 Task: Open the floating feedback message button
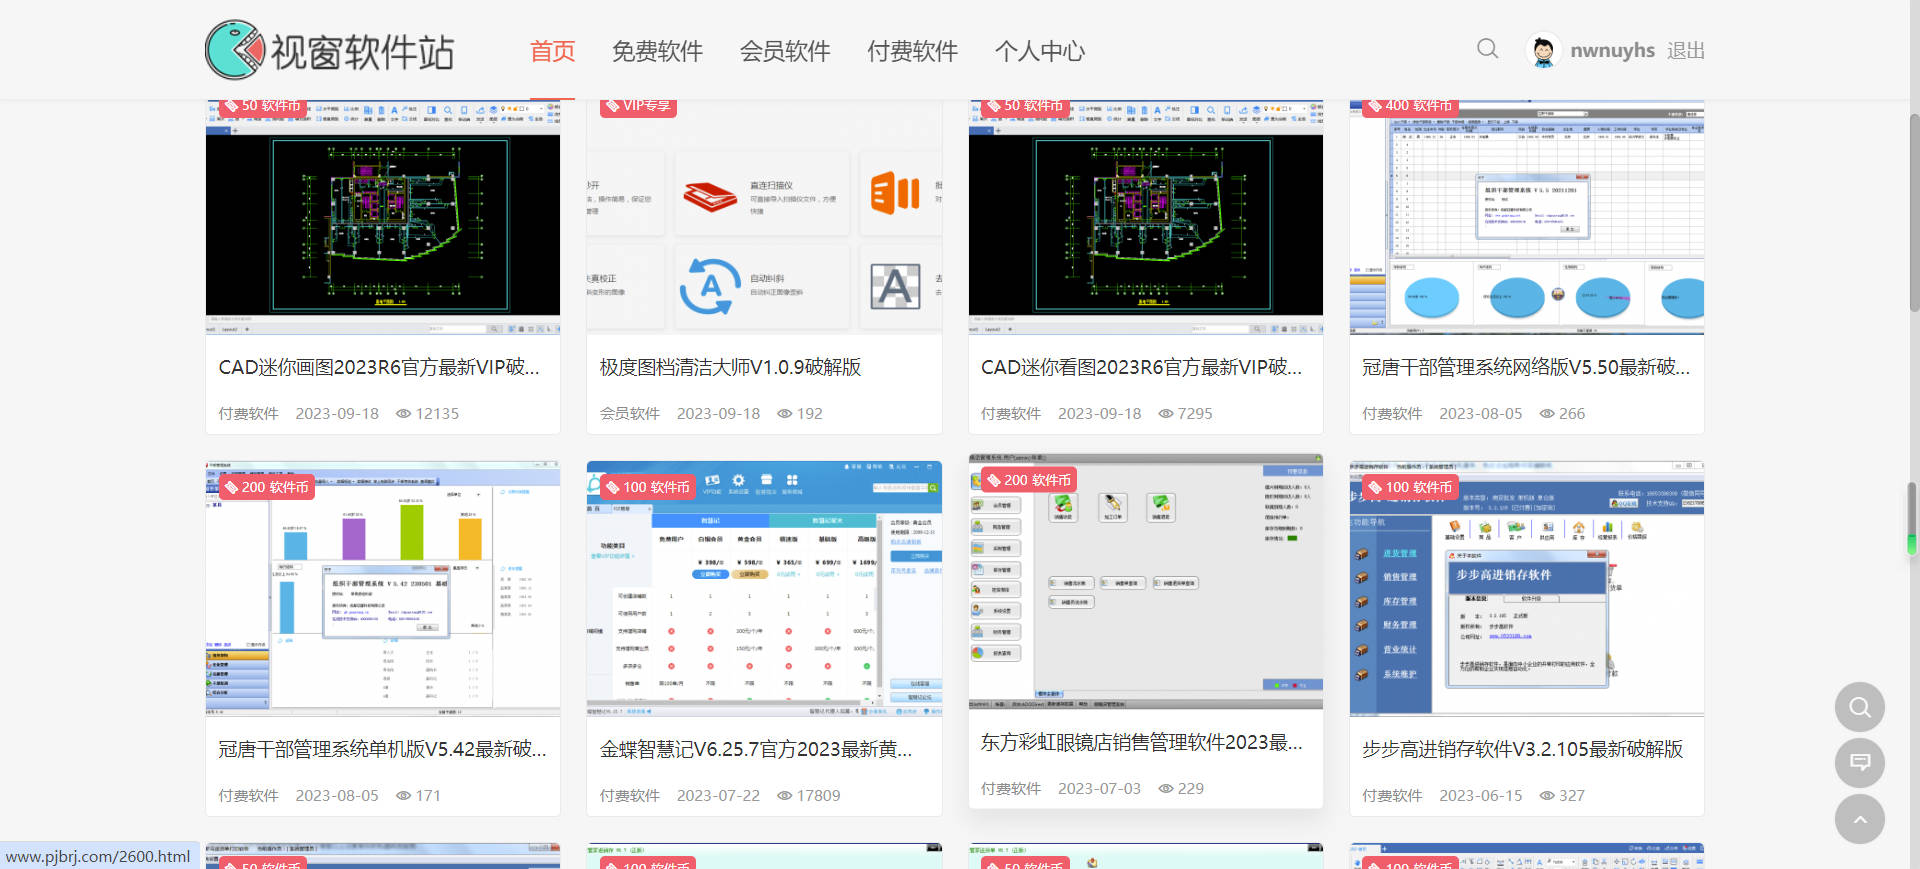(x=1859, y=763)
